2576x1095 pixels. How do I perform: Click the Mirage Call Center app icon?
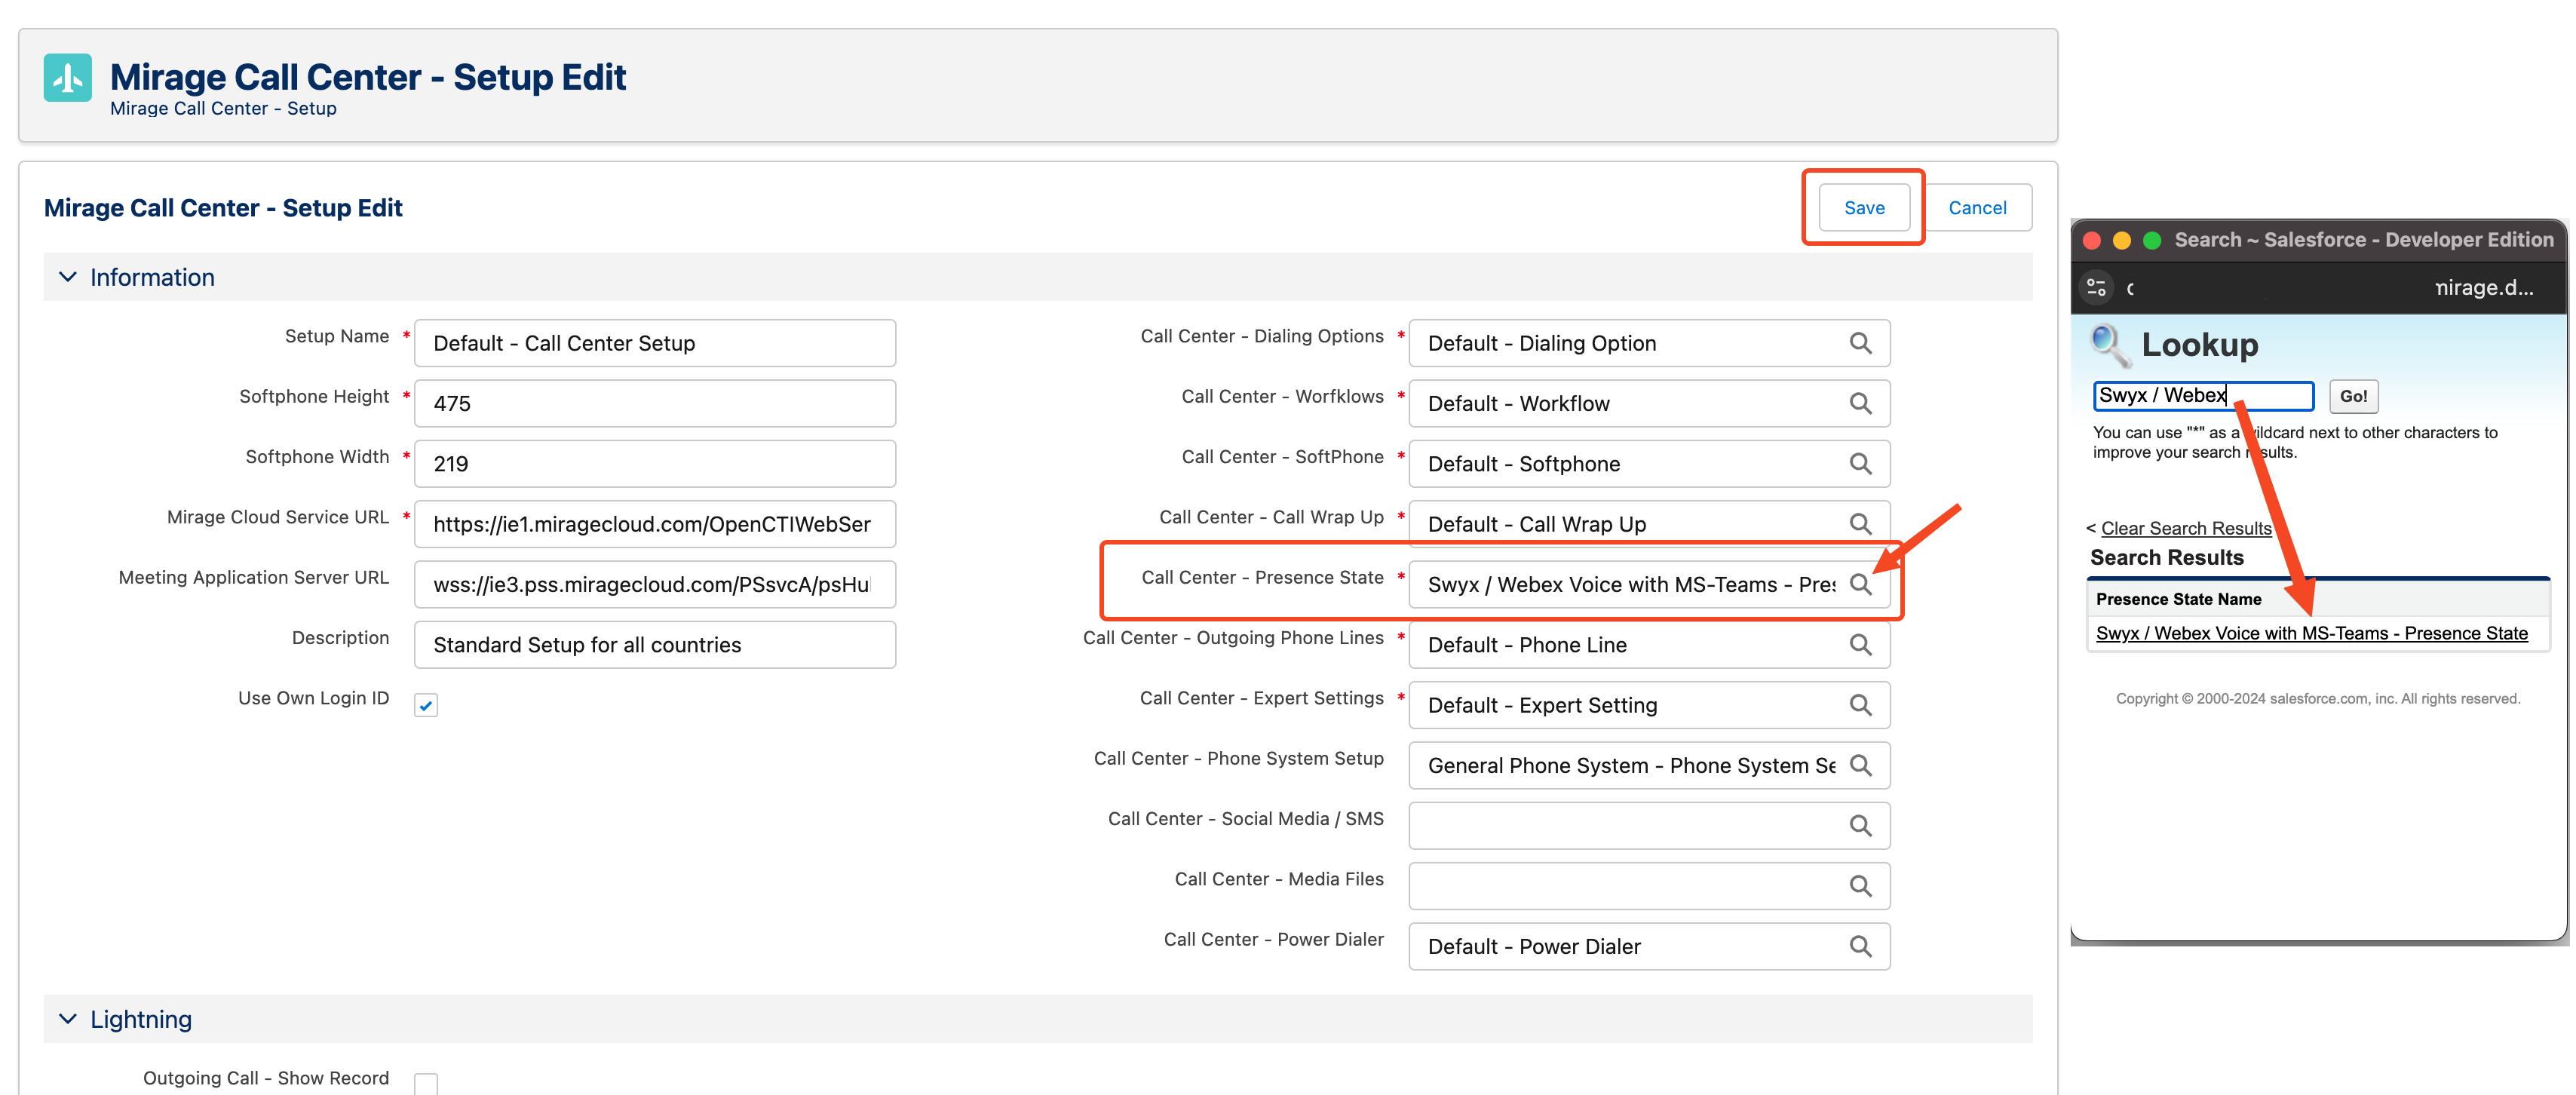click(x=68, y=78)
